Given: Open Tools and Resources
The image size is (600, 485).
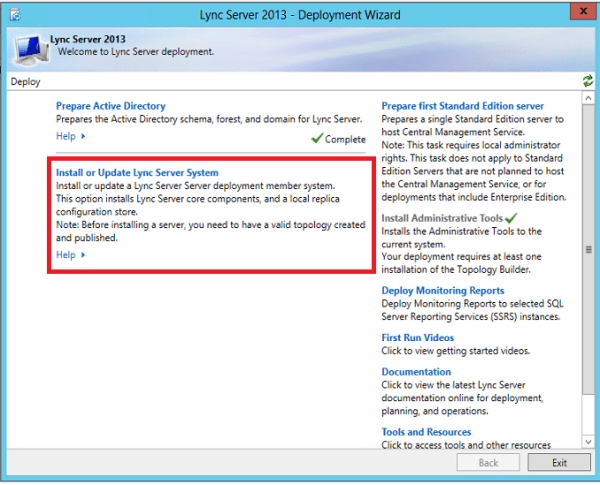Looking at the screenshot, I should 426,432.
